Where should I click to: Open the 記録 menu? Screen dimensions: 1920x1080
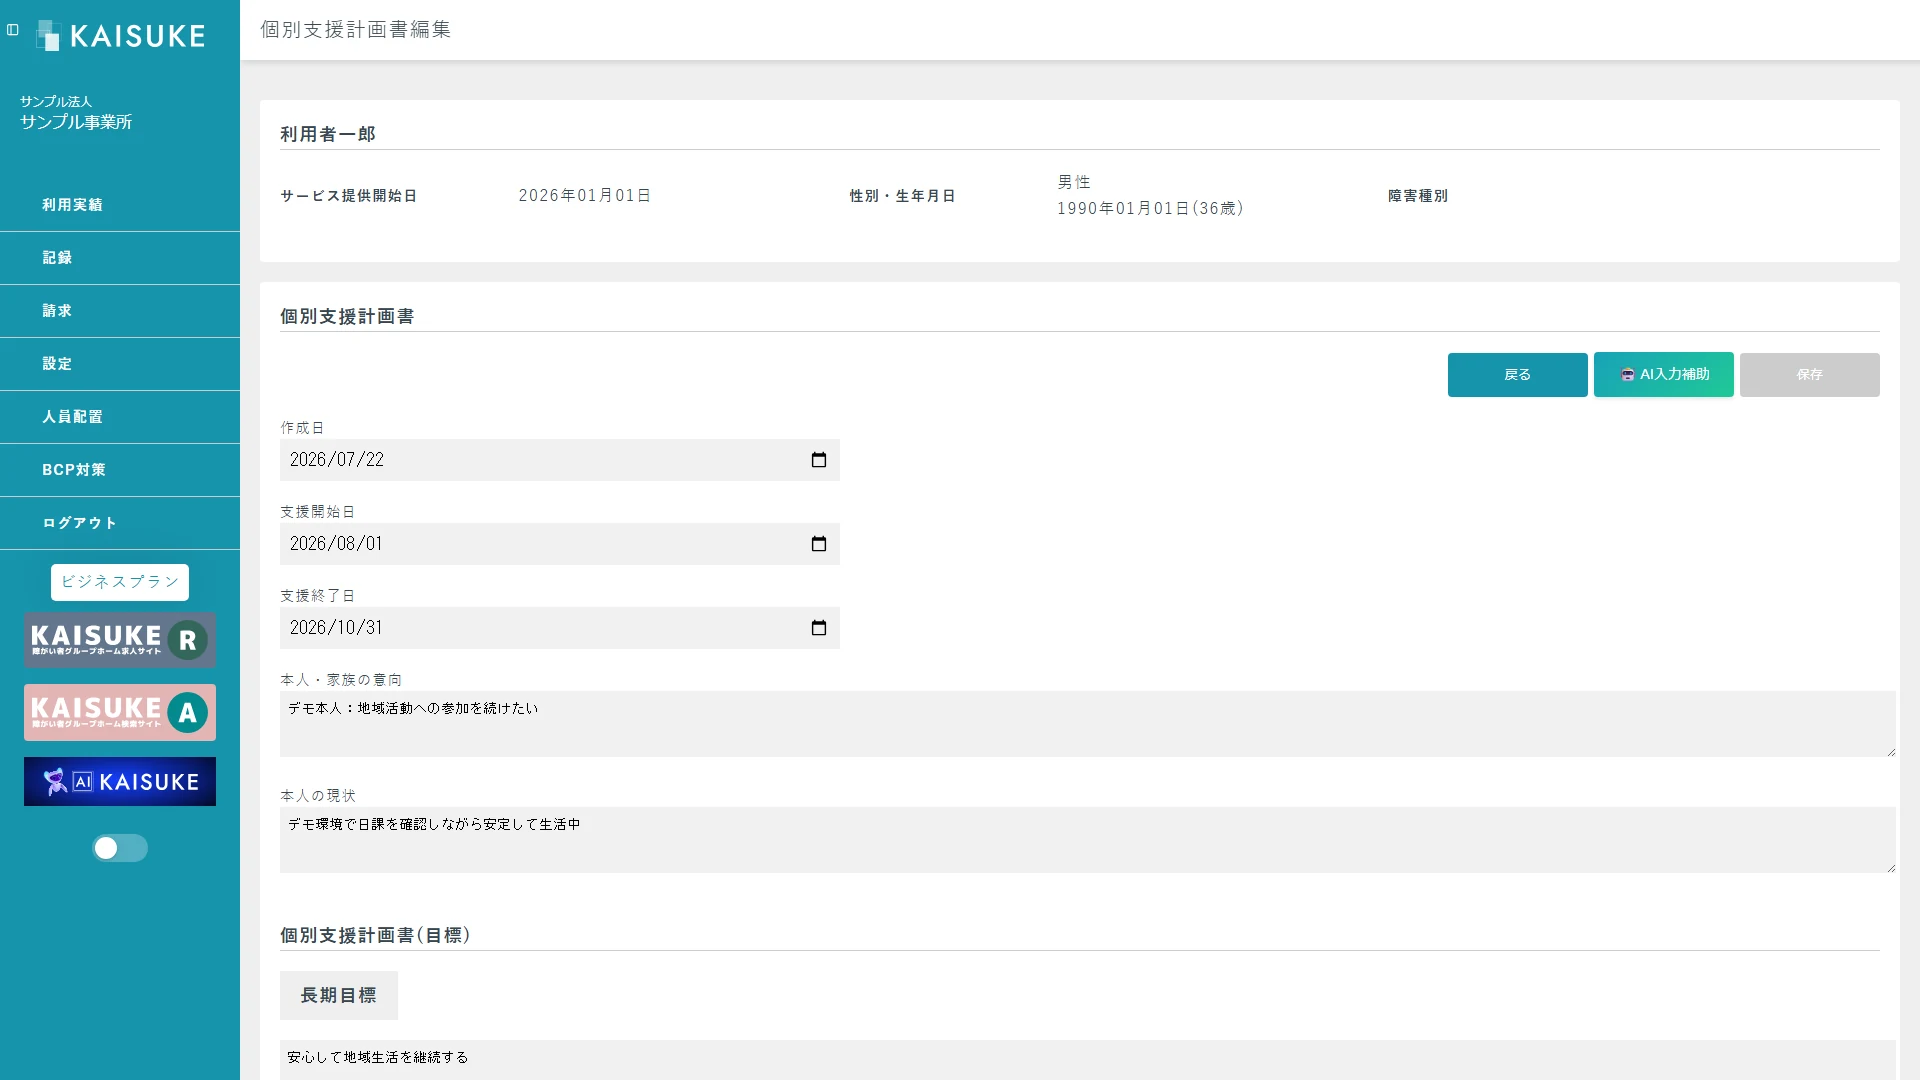pyautogui.click(x=120, y=258)
